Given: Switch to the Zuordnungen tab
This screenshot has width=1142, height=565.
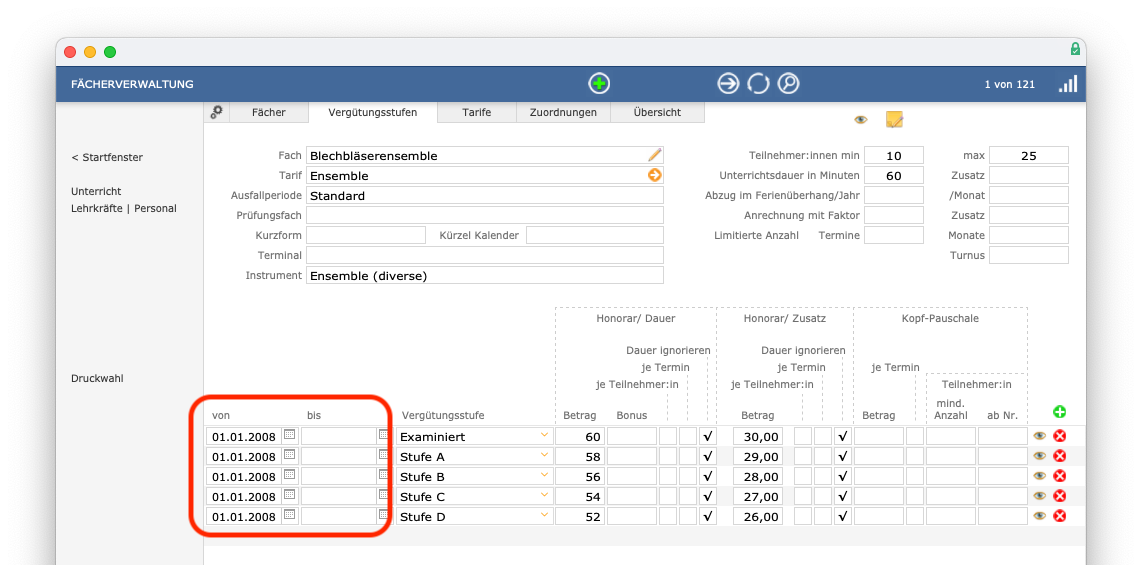Looking at the screenshot, I should pyautogui.click(x=563, y=112).
